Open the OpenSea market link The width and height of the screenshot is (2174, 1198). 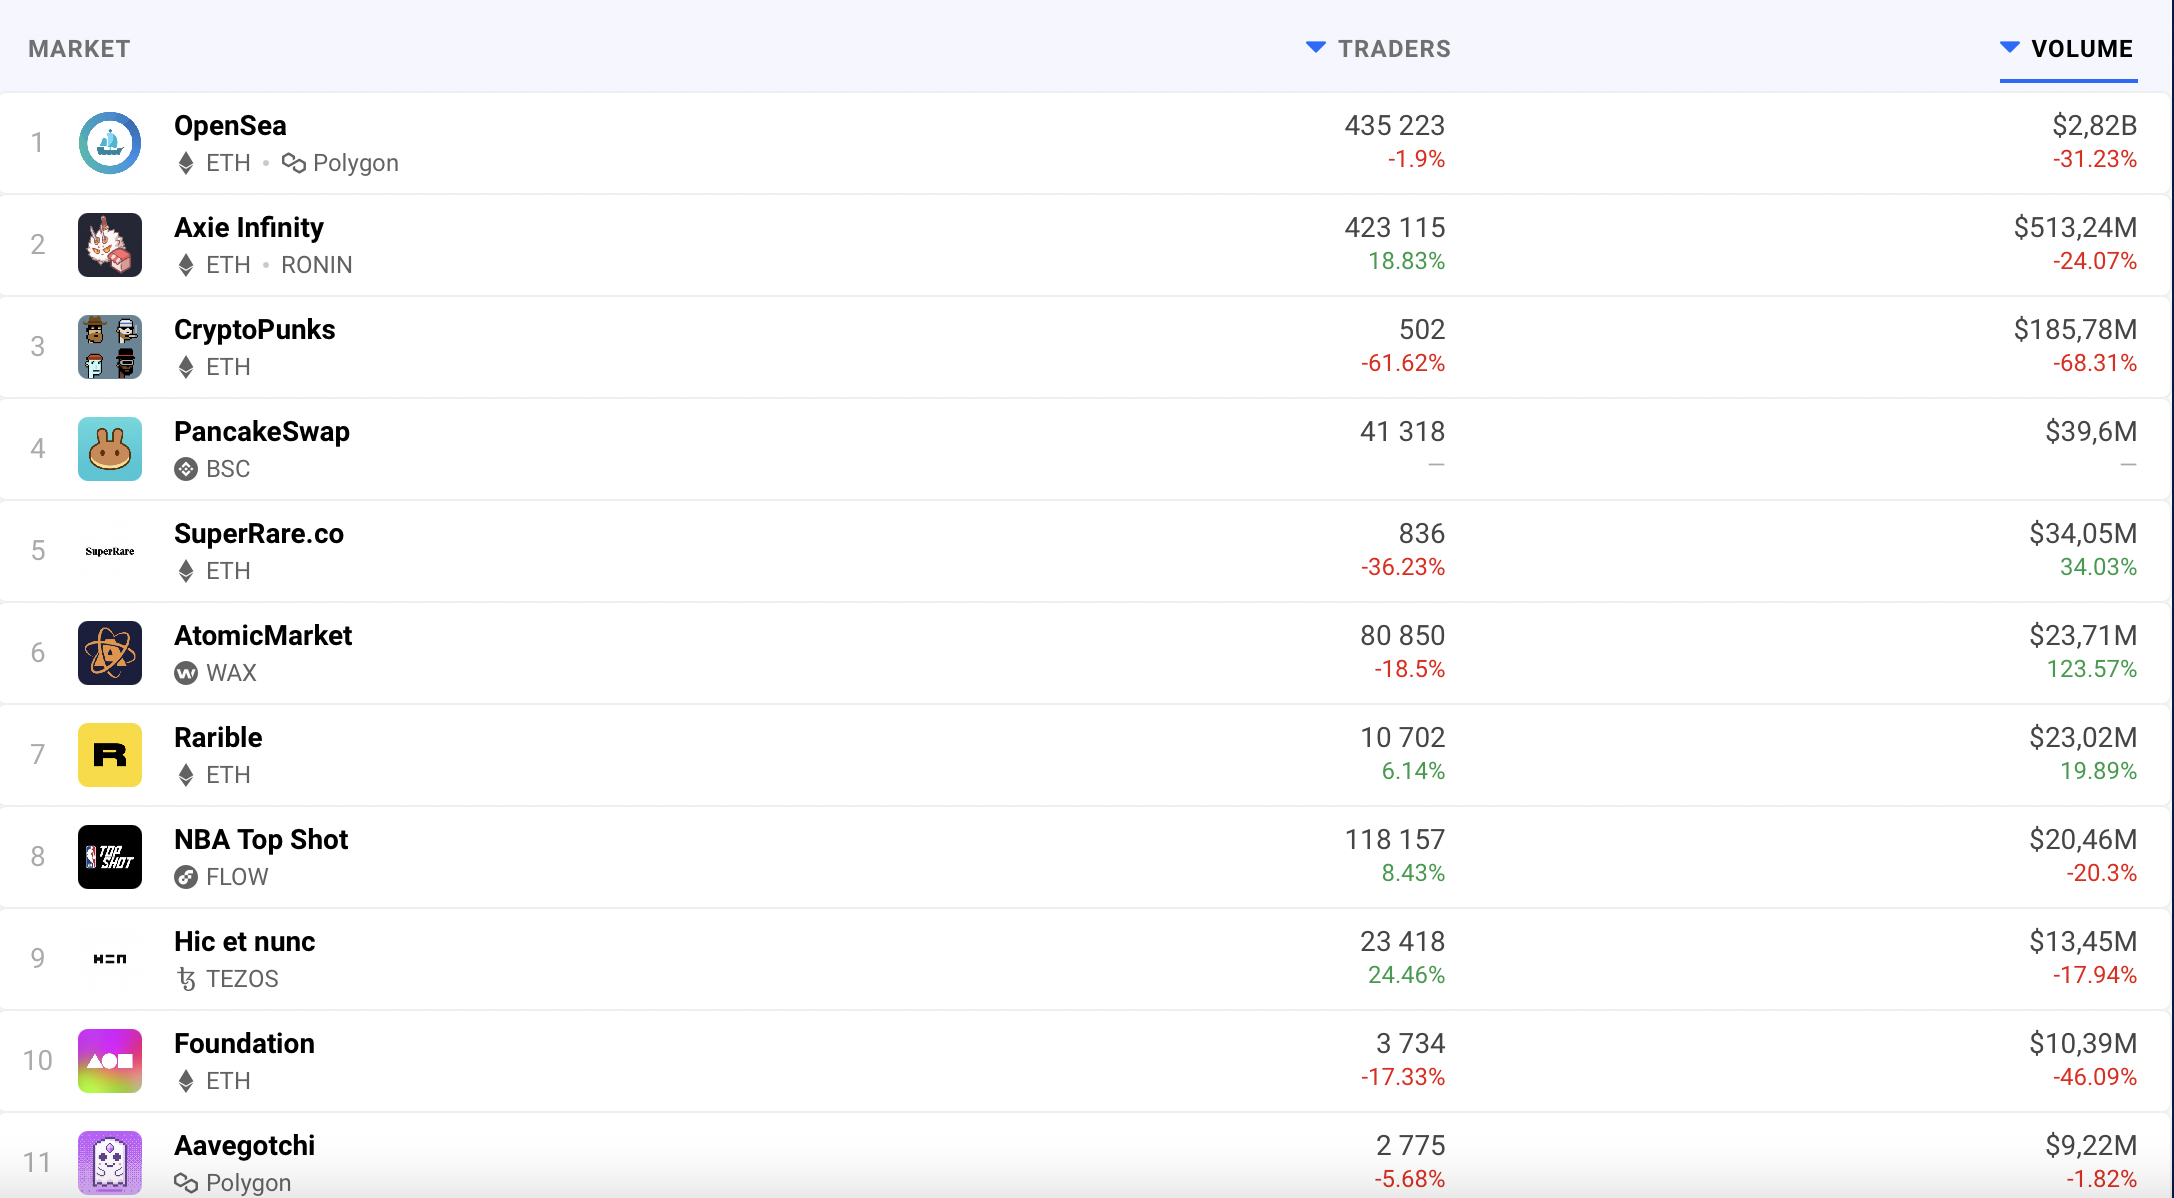click(230, 126)
